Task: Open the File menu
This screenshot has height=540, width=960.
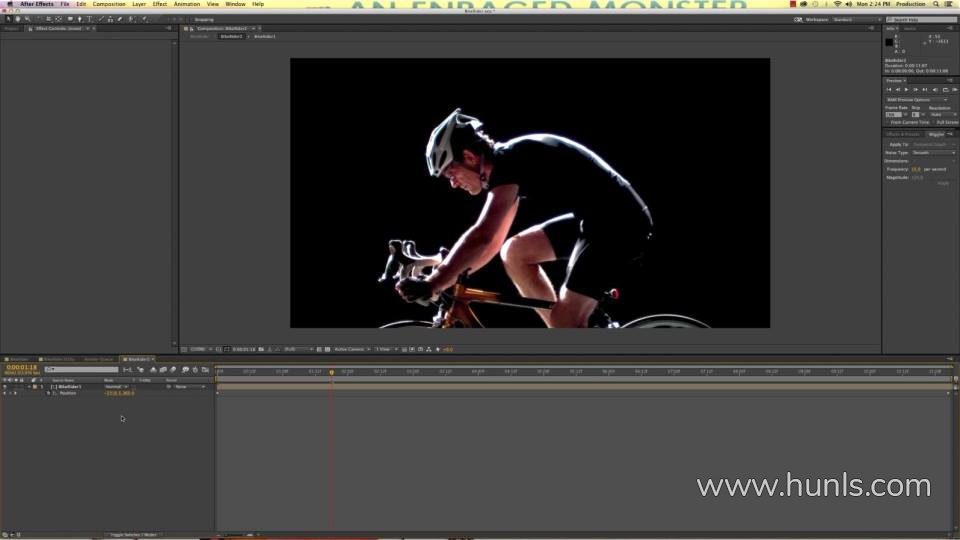Action: point(65,4)
